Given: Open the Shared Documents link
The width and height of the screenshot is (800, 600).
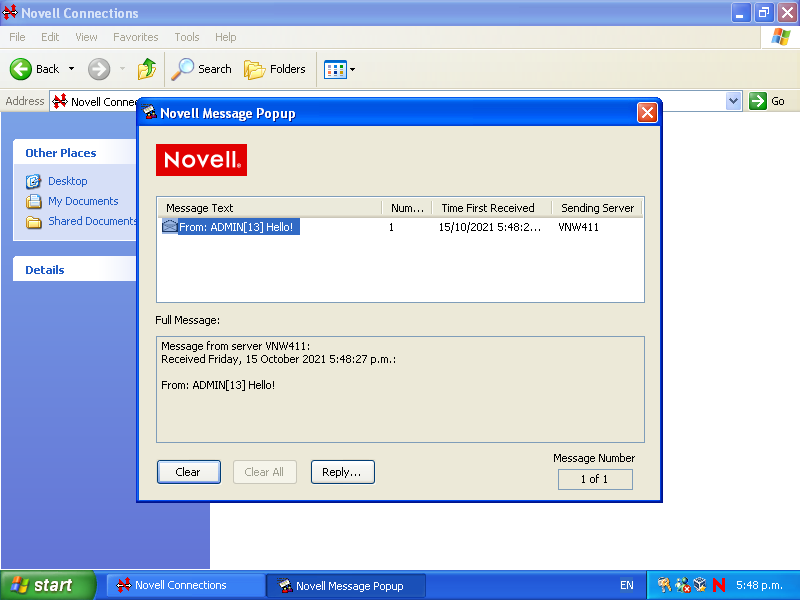Looking at the screenshot, I should tap(92, 221).
